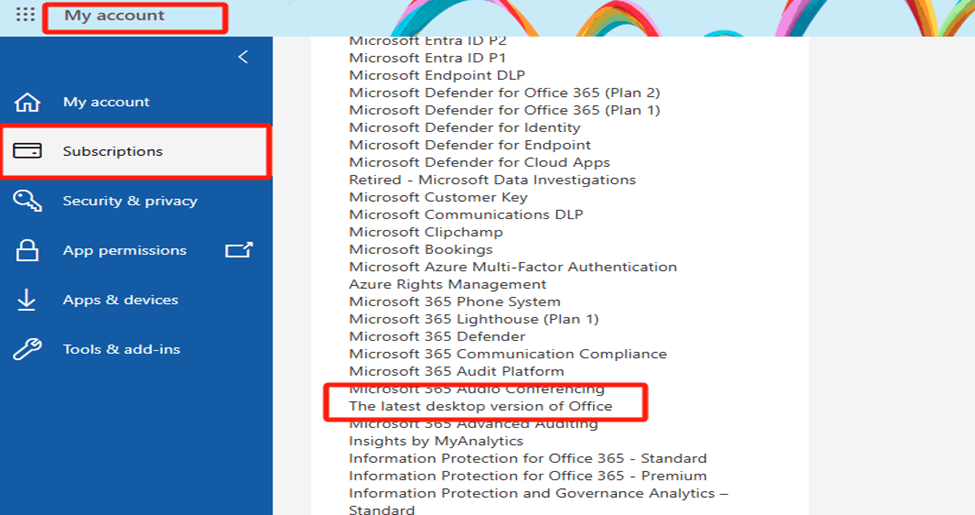
Task: Click Information Protection for Office 365 - Standard
Action: click(x=528, y=458)
